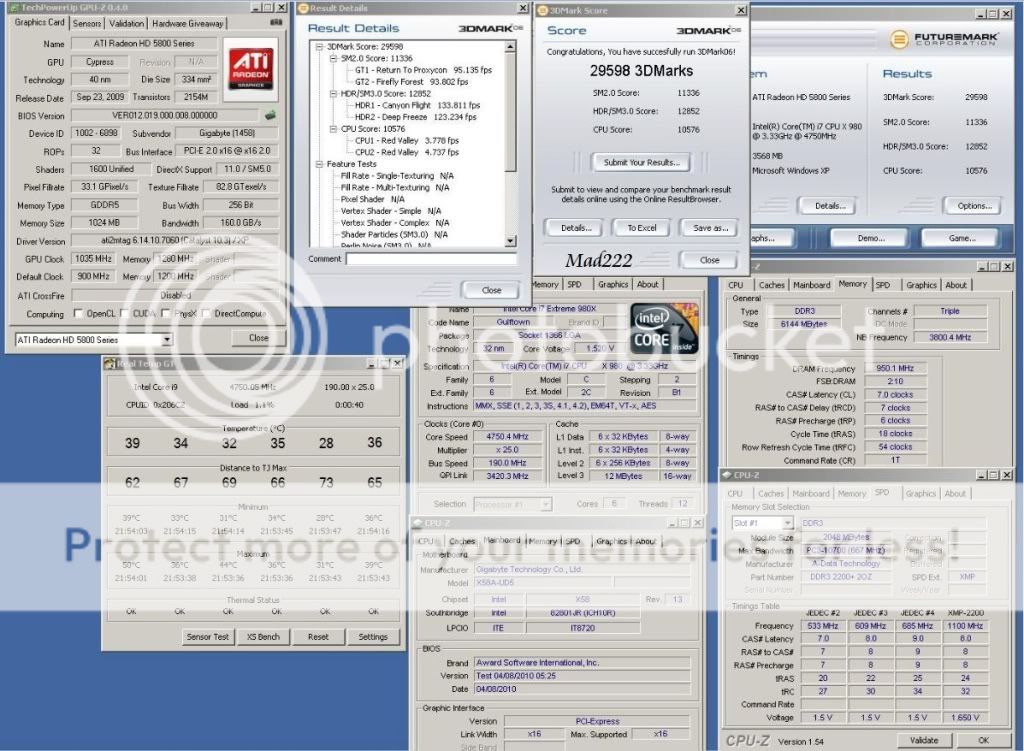Select 'HDR1 - Canyon Flight' result row

tap(417, 106)
